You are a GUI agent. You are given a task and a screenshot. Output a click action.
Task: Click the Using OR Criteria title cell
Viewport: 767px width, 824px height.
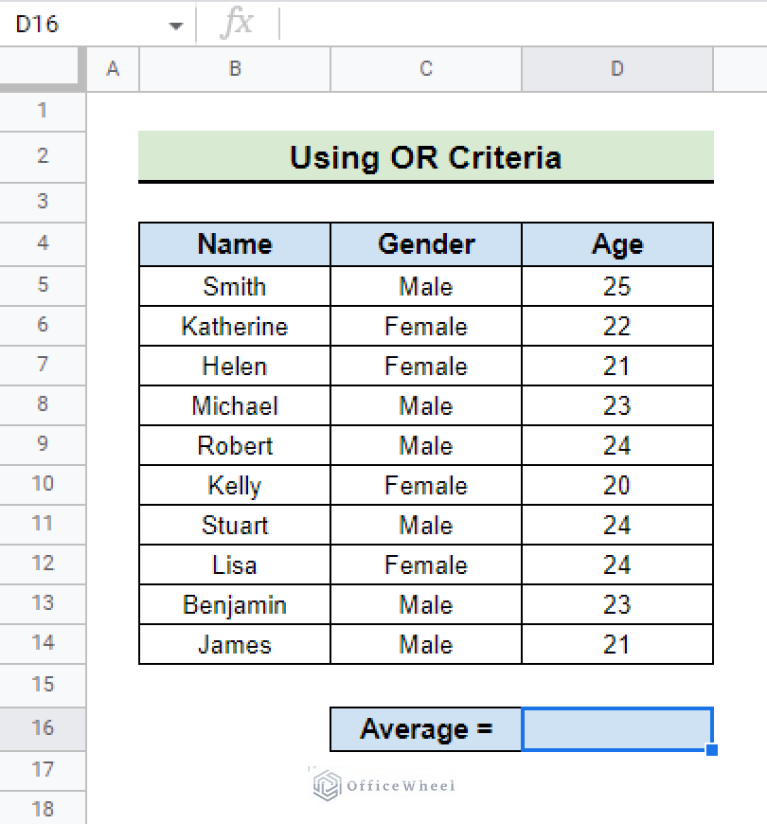click(425, 157)
